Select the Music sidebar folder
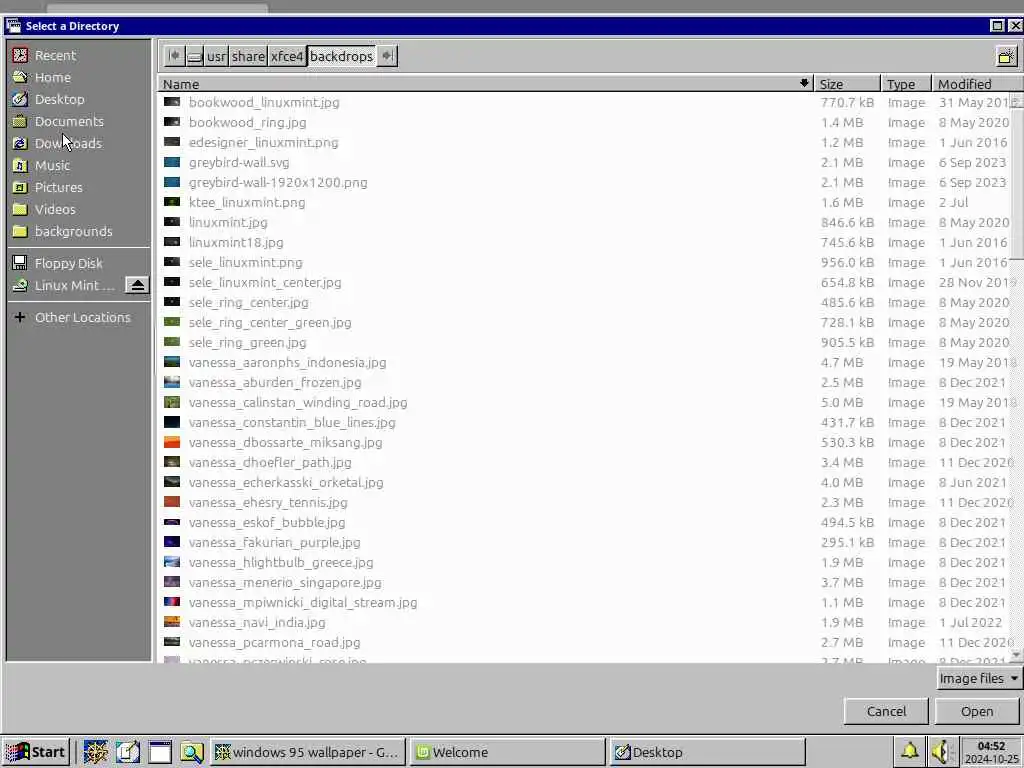Screen dimensions: 1024x768 click(x=78, y=165)
